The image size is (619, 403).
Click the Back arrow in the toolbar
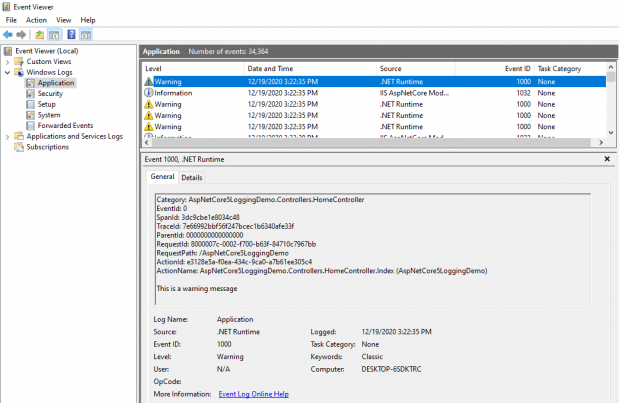8,34
